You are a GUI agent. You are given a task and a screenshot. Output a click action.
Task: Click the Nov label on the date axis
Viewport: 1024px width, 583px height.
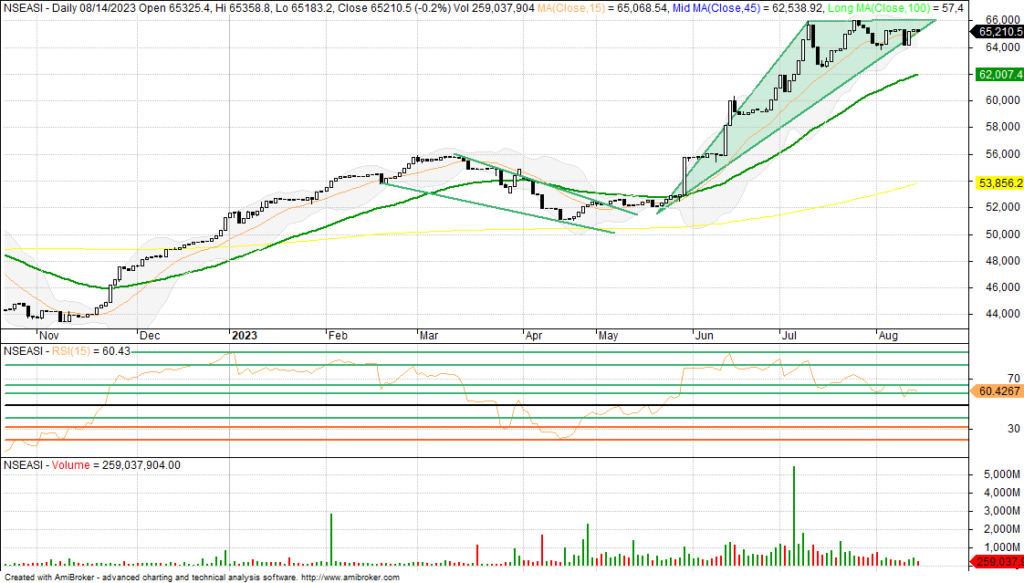click(x=47, y=338)
